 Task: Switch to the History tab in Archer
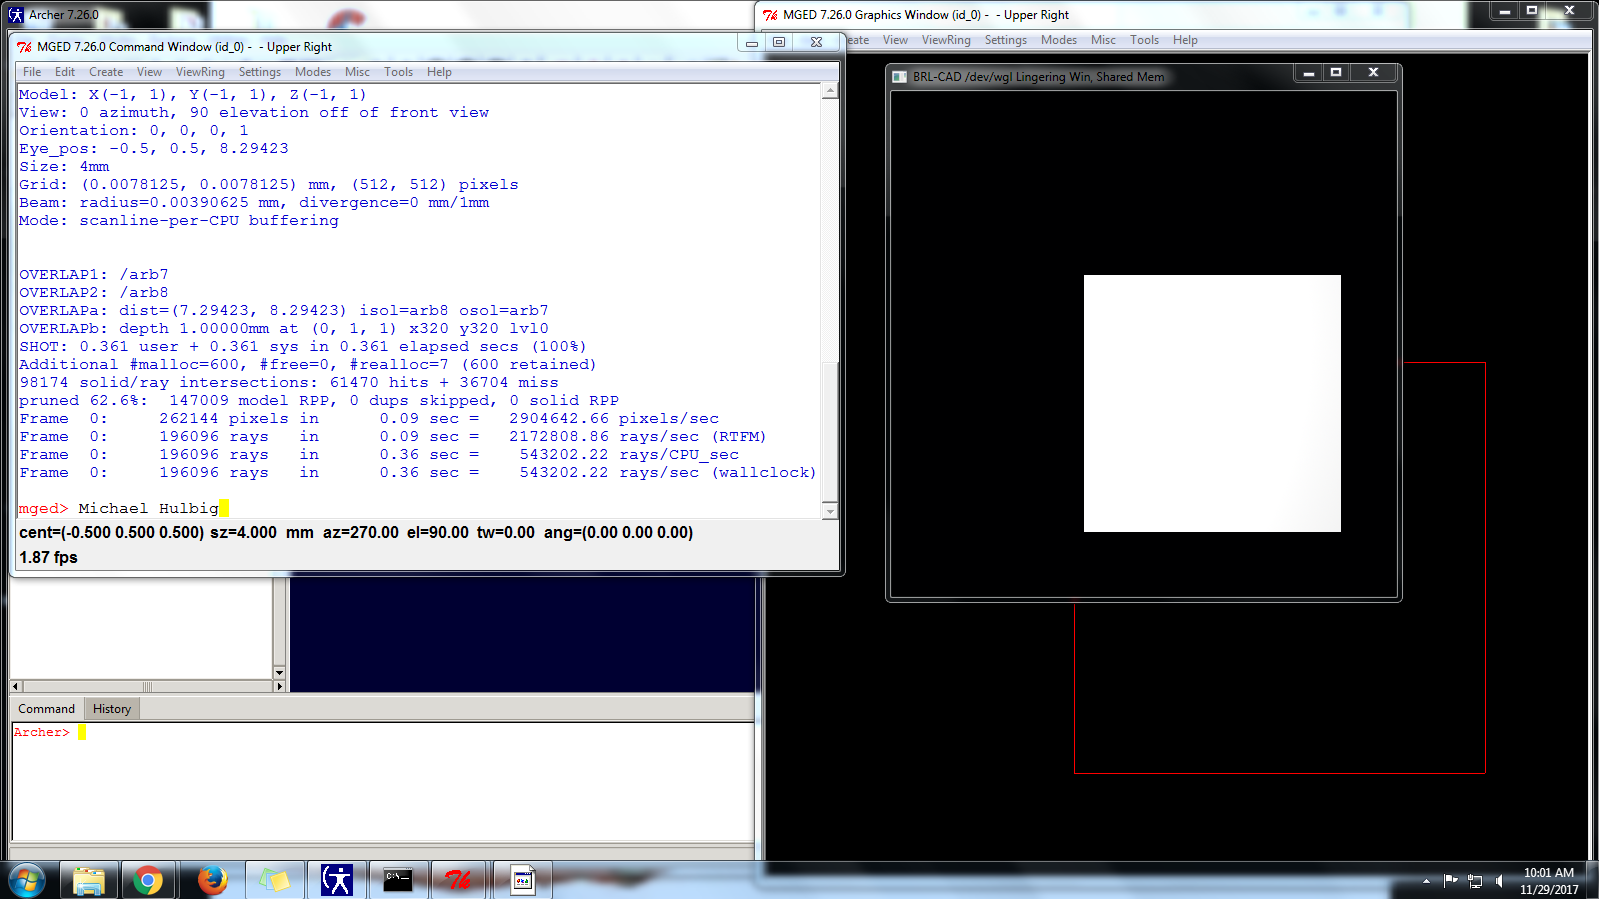tap(112, 709)
